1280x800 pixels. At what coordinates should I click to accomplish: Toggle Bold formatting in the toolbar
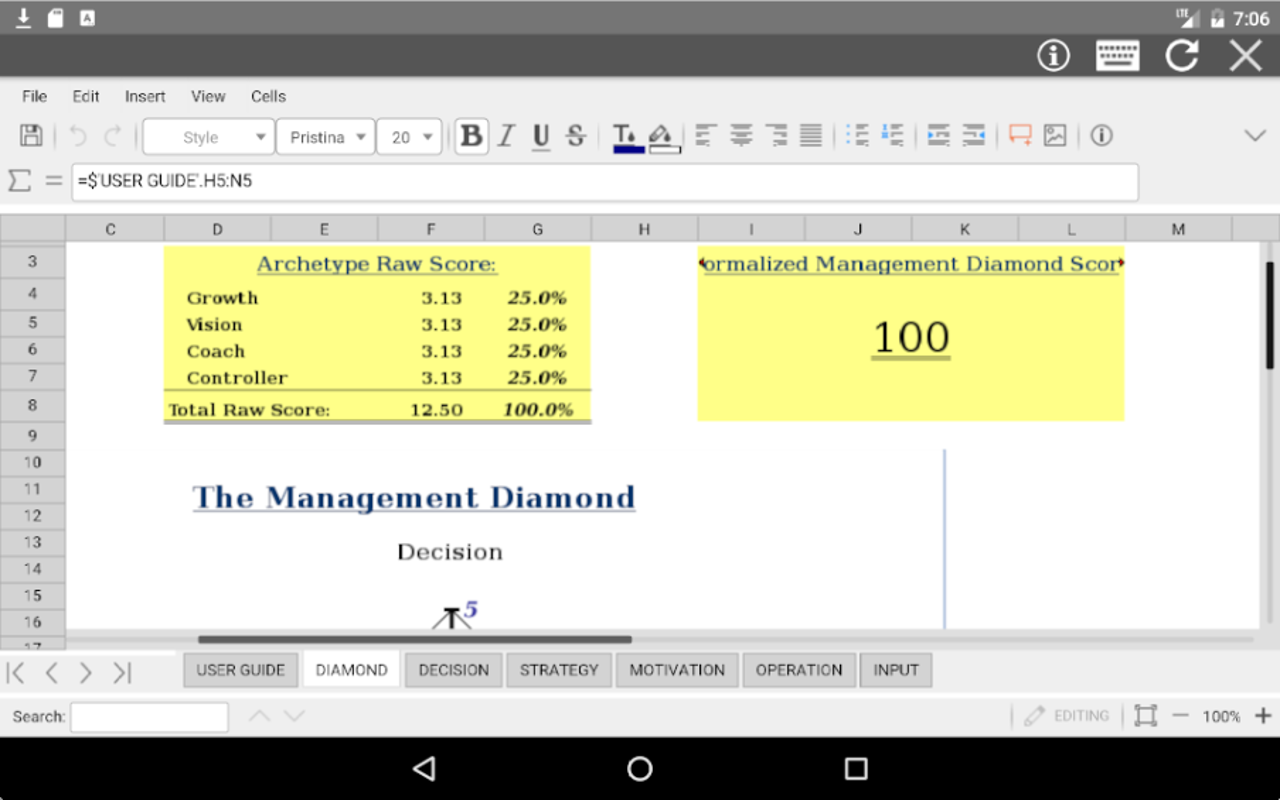471,136
